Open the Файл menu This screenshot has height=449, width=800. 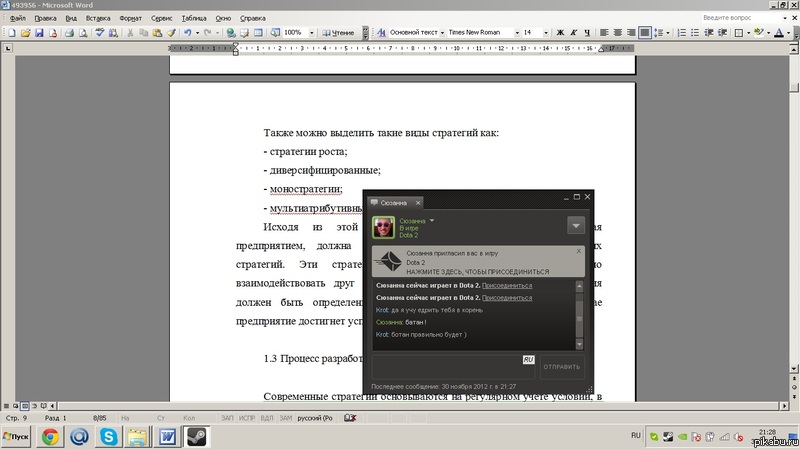click(x=17, y=18)
